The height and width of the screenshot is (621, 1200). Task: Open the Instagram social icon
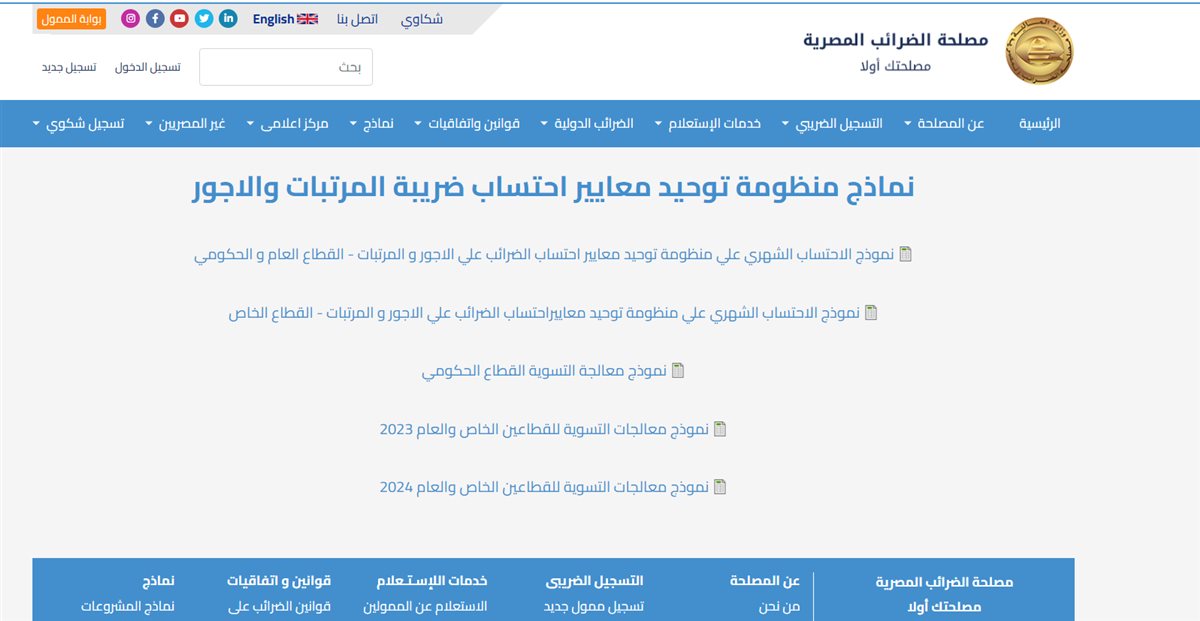tap(130, 18)
